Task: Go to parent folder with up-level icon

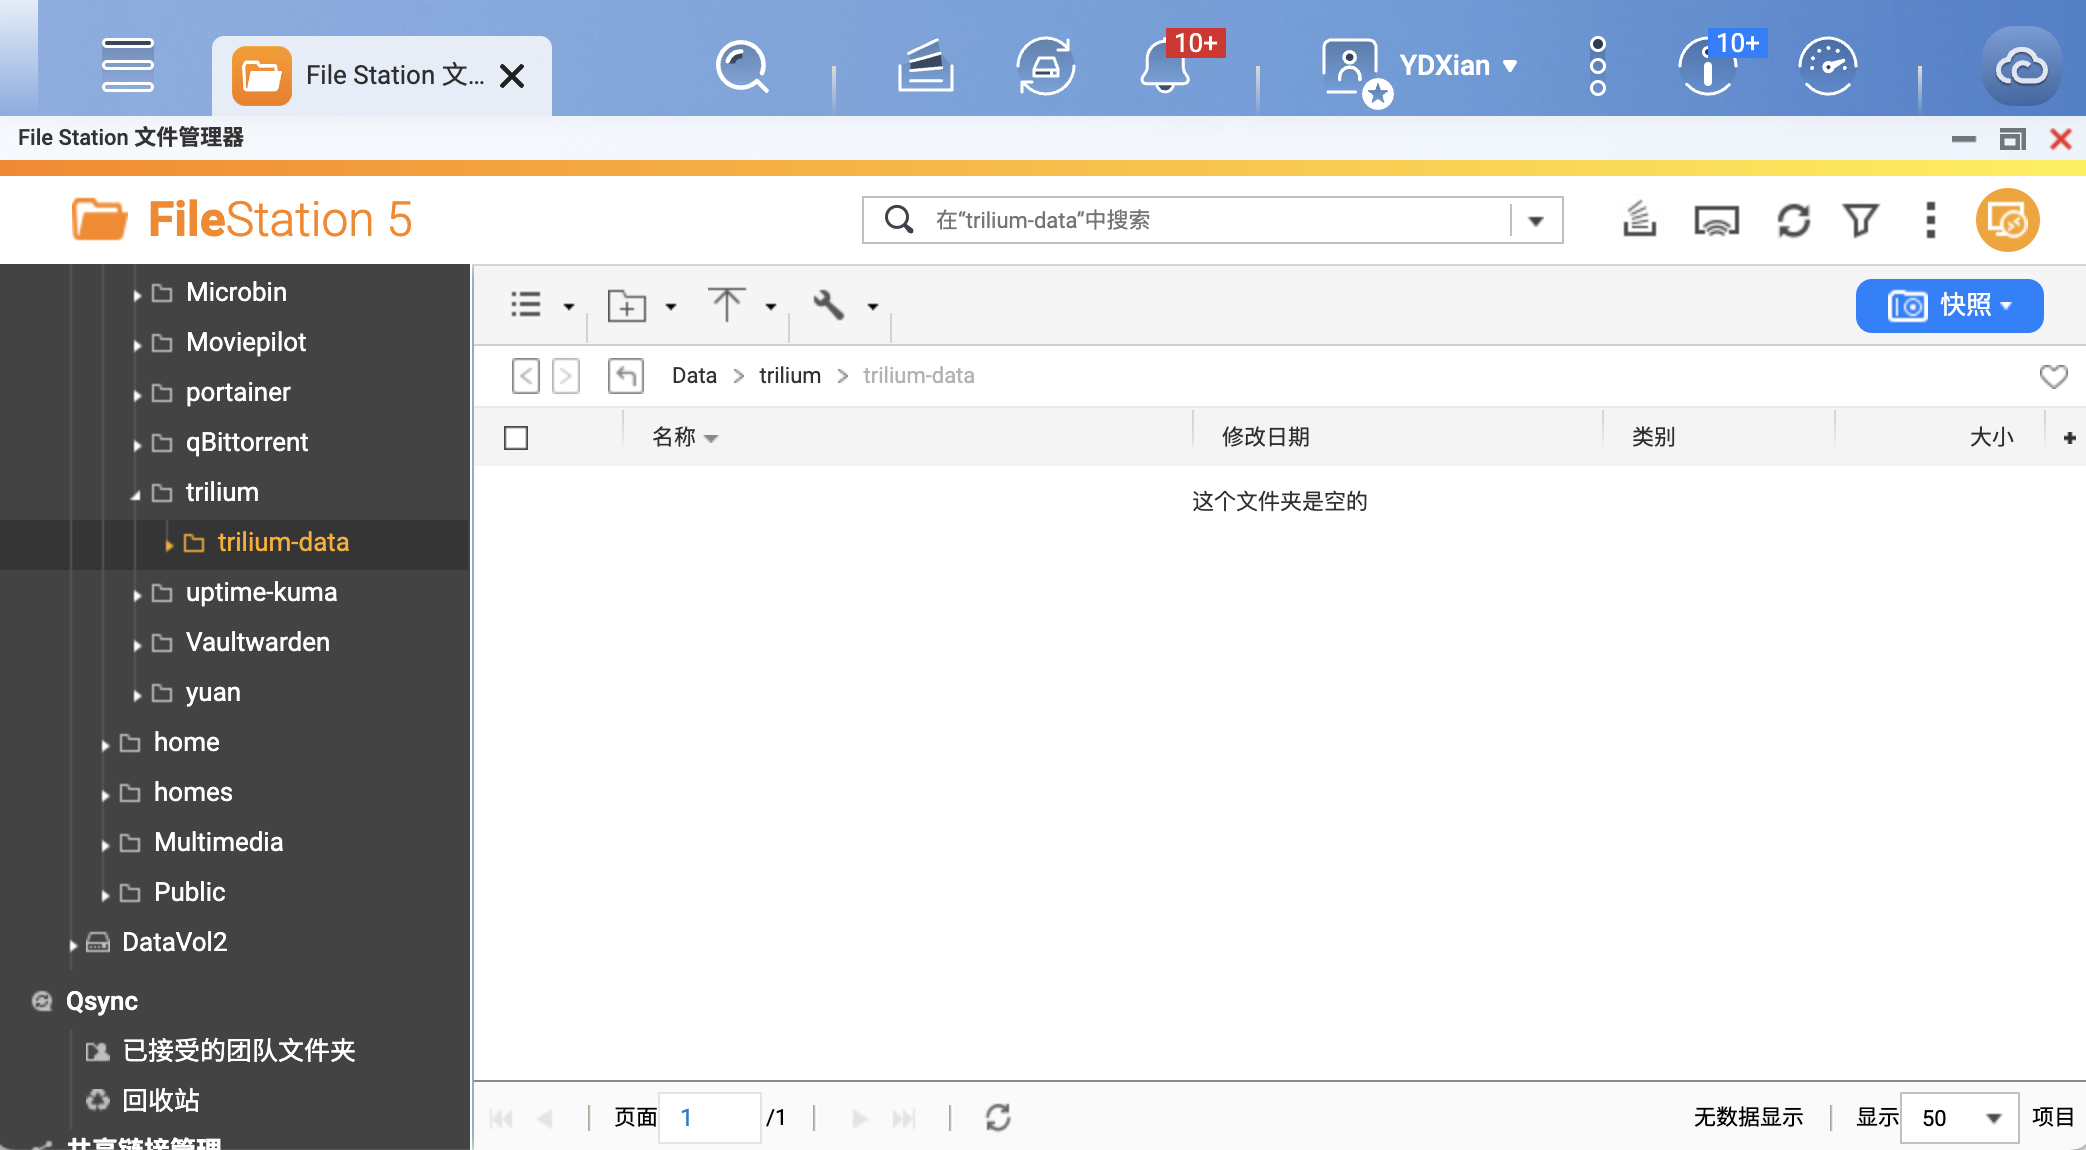Action: click(x=626, y=376)
